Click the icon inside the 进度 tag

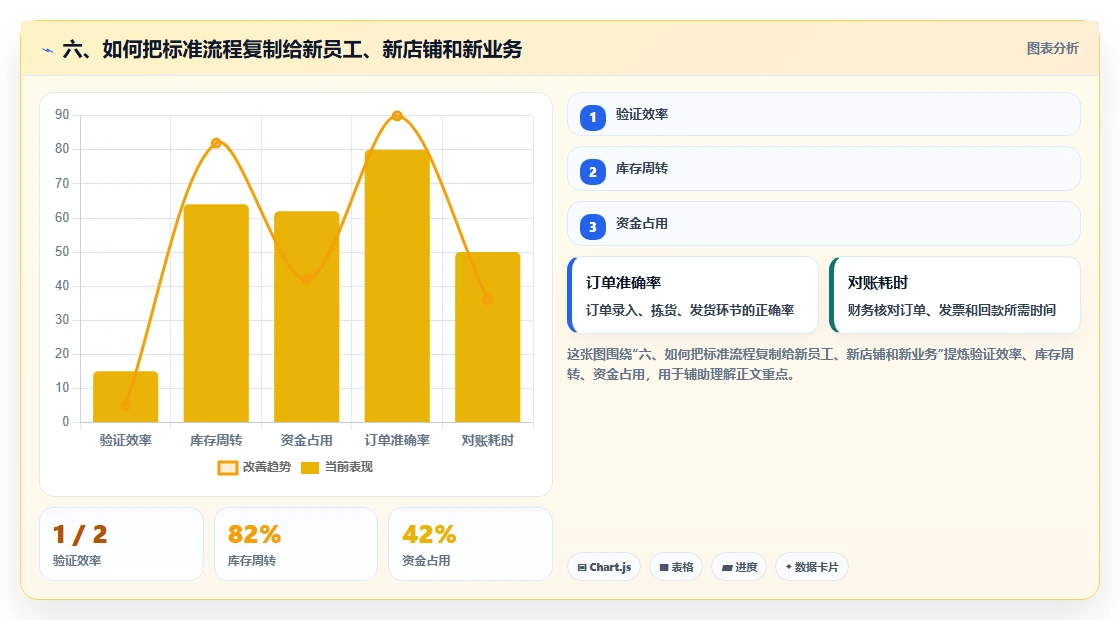coord(726,567)
